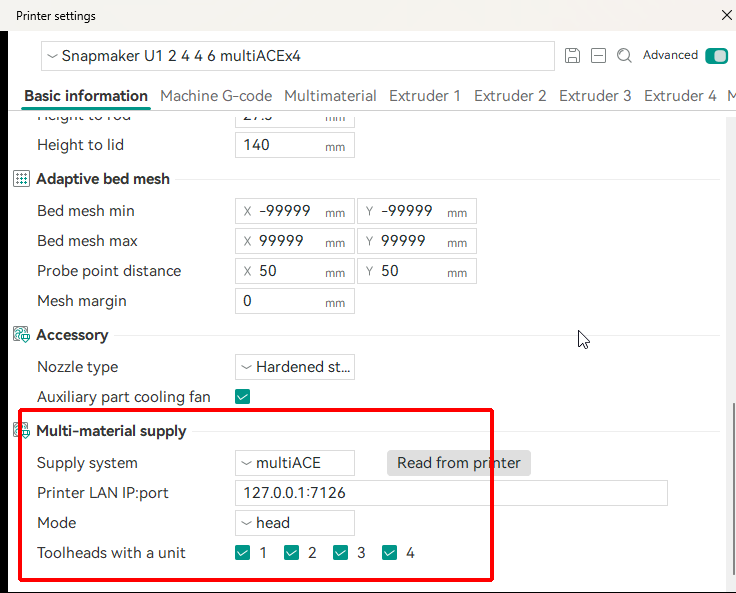This screenshot has height=593, width=736.
Task: Click the Bed mesh min Y field
Action: [x=417, y=211]
